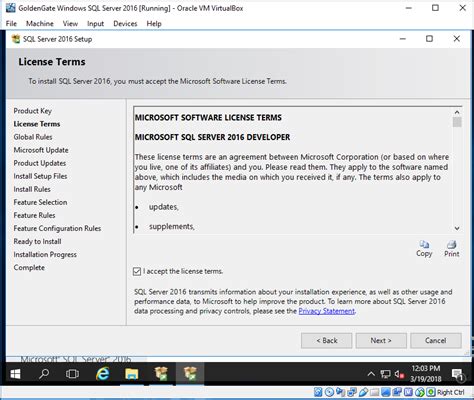The image size is (474, 400).
Task: Click the license text scrollbar thumb
Action: (457, 122)
